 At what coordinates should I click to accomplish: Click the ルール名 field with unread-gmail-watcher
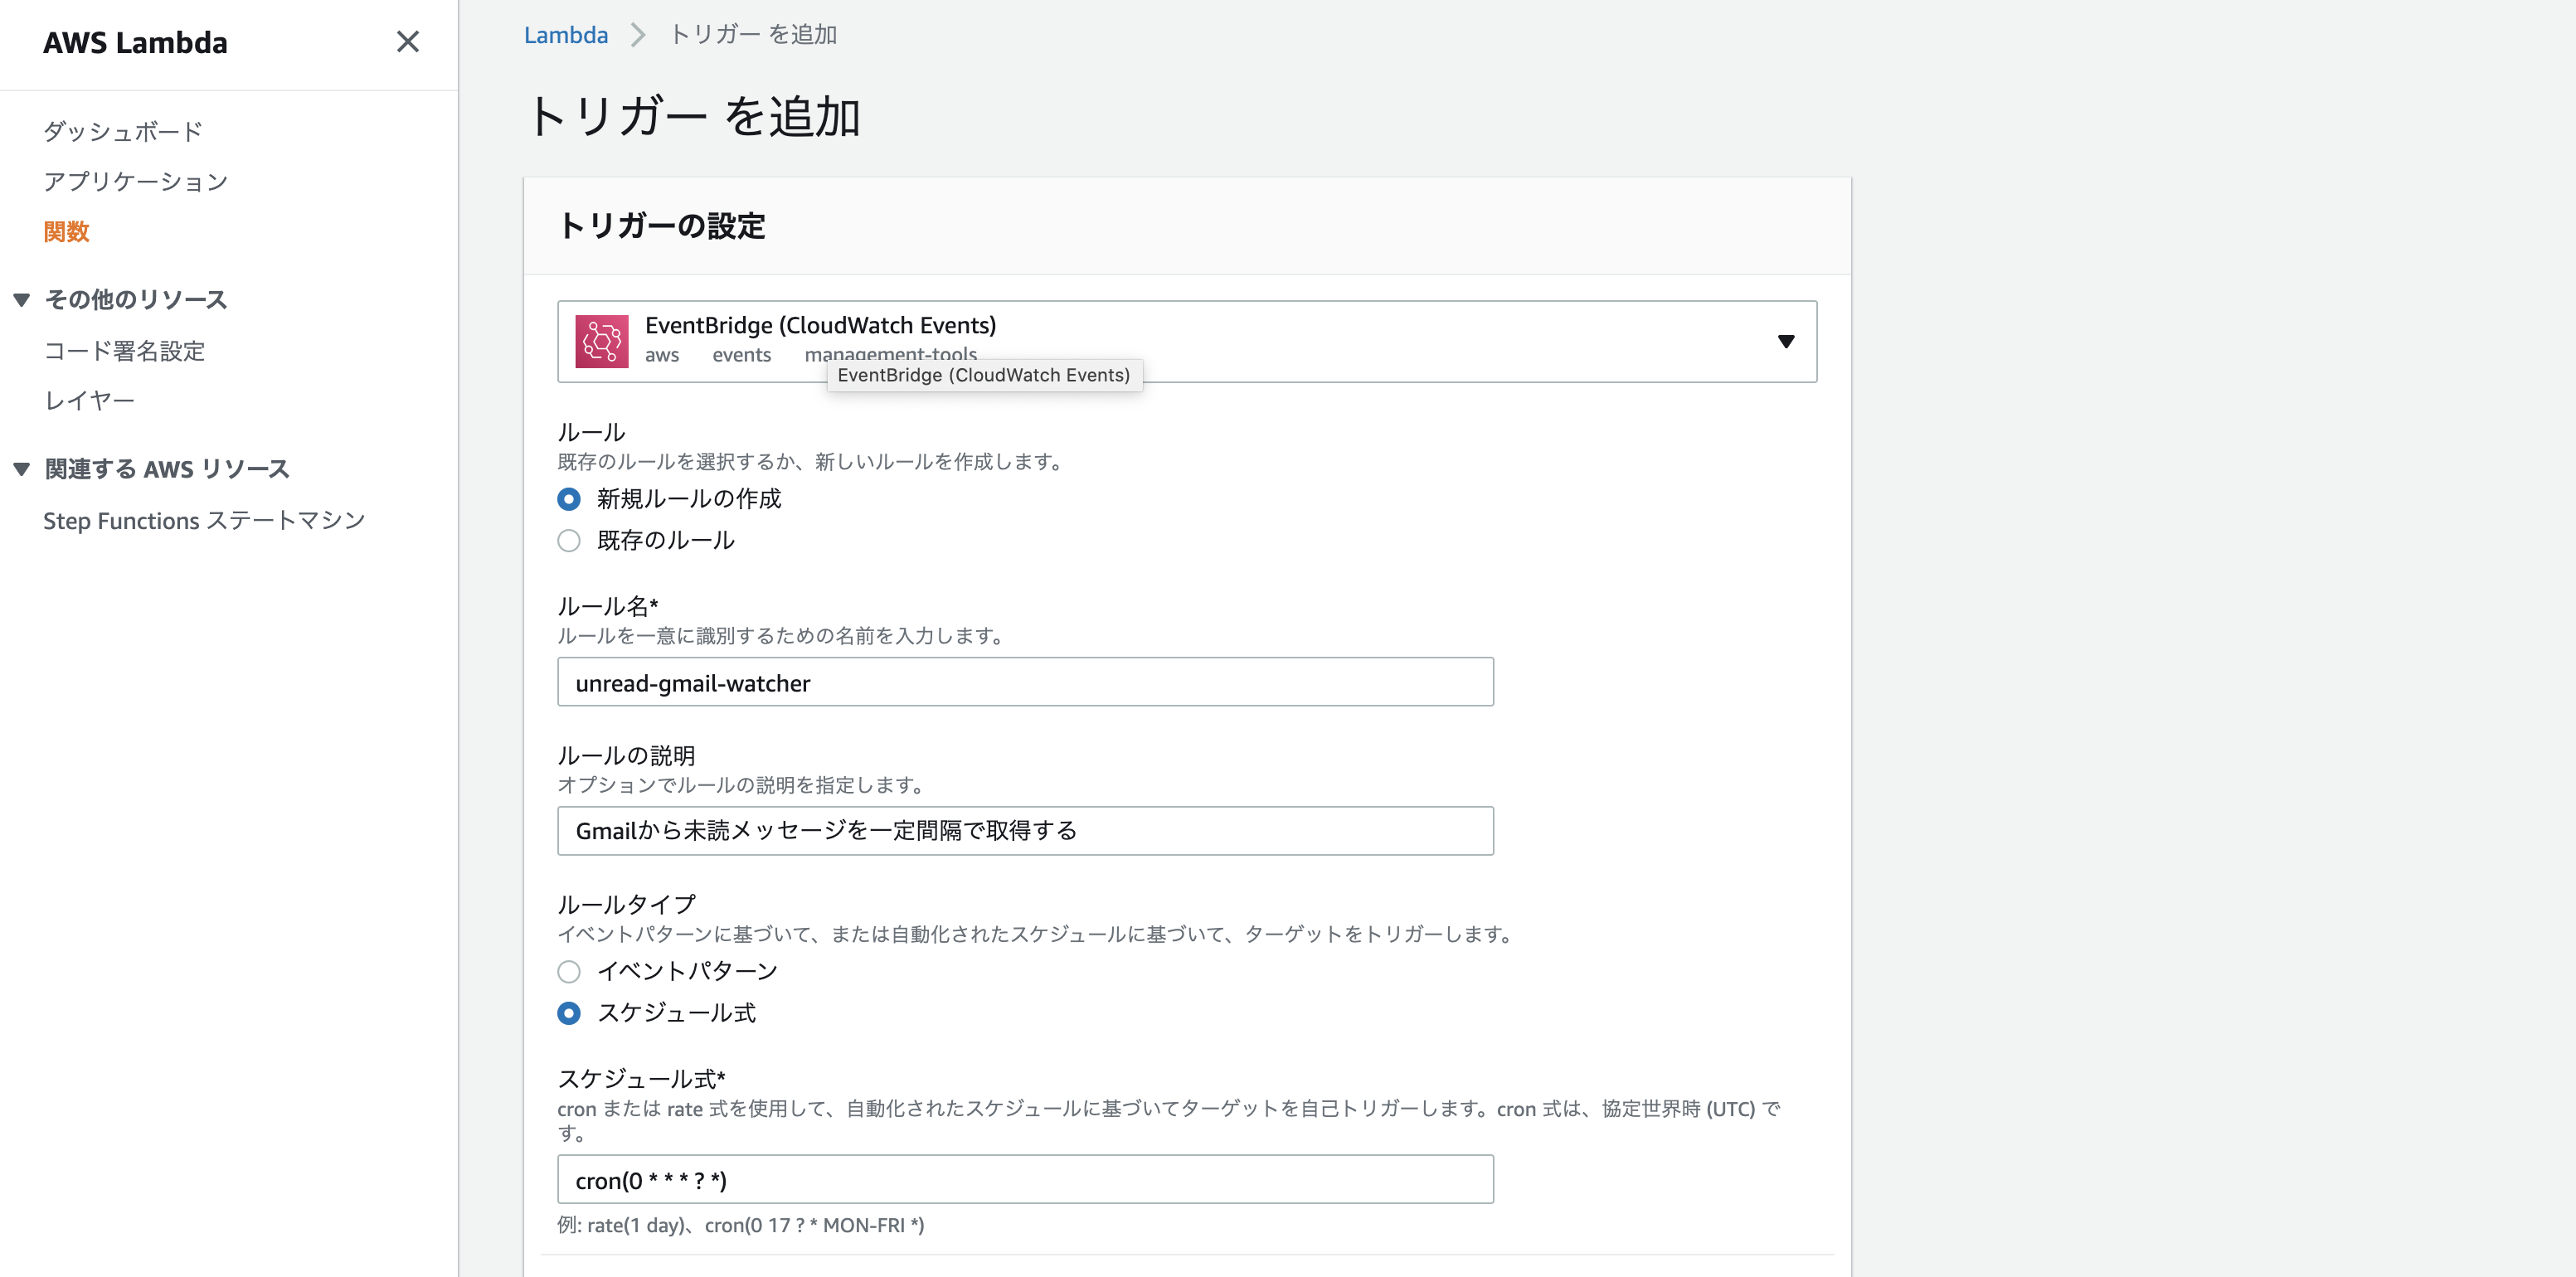[x=1025, y=682]
